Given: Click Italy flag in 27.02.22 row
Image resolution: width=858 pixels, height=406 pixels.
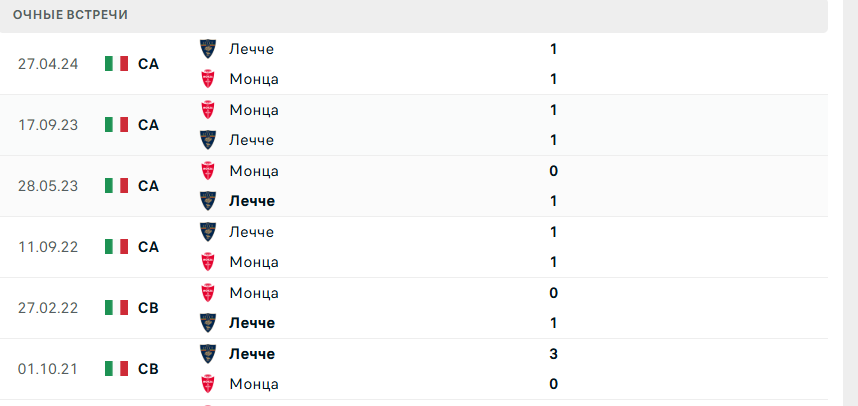Looking at the screenshot, I should pos(117,308).
